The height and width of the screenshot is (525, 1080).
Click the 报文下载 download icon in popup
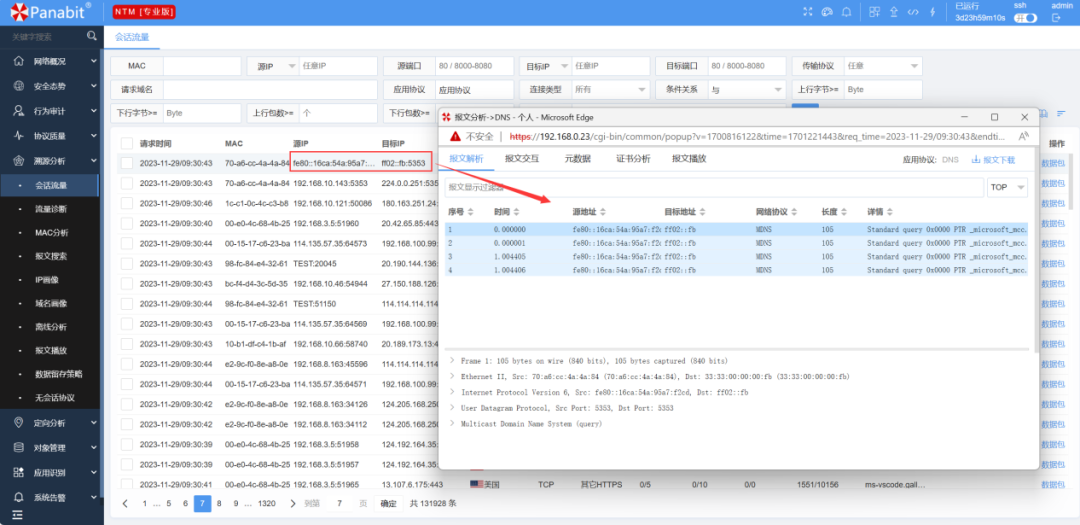(975, 159)
